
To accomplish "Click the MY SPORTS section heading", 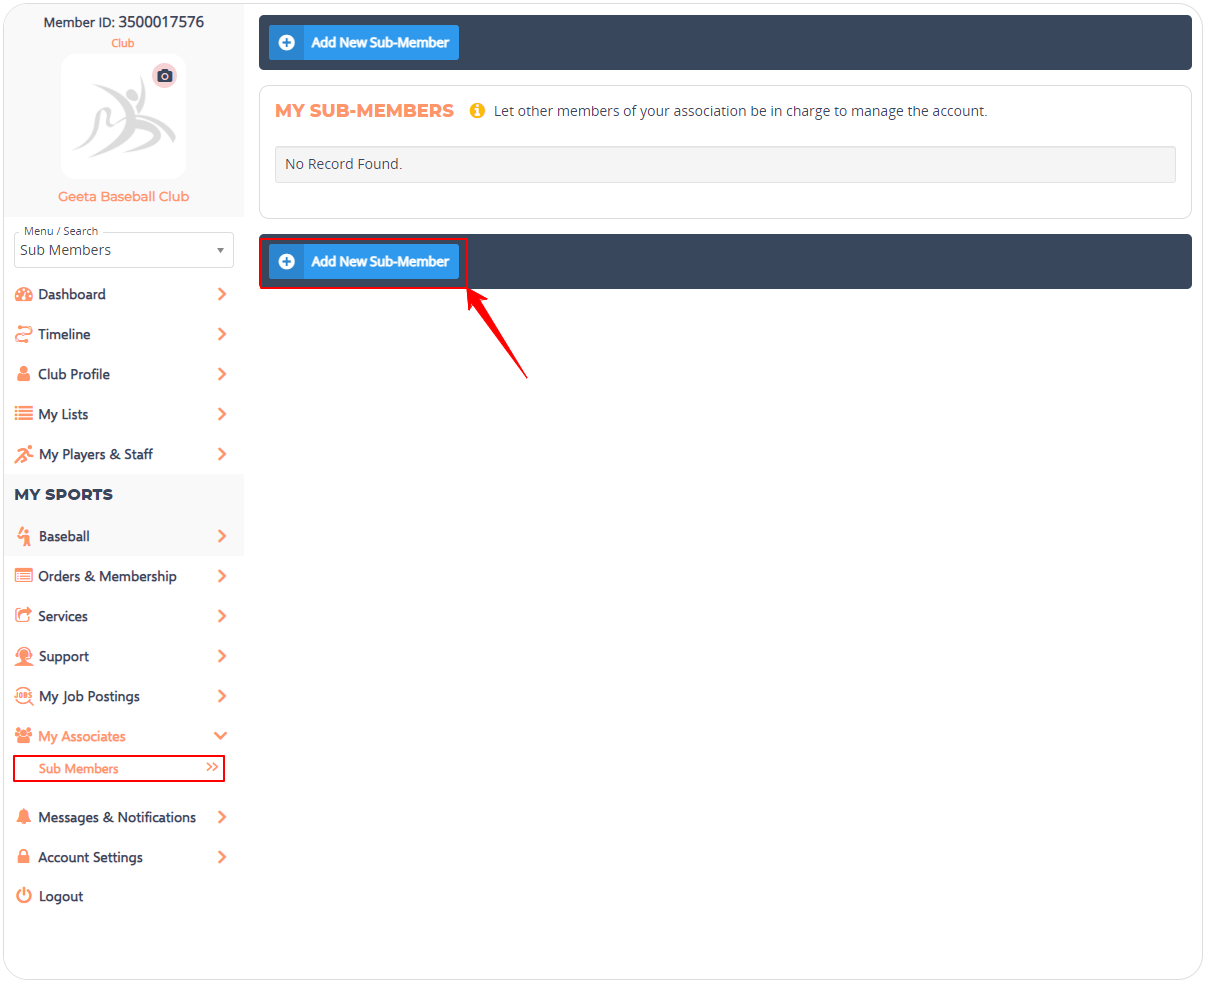I will click(64, 494).
